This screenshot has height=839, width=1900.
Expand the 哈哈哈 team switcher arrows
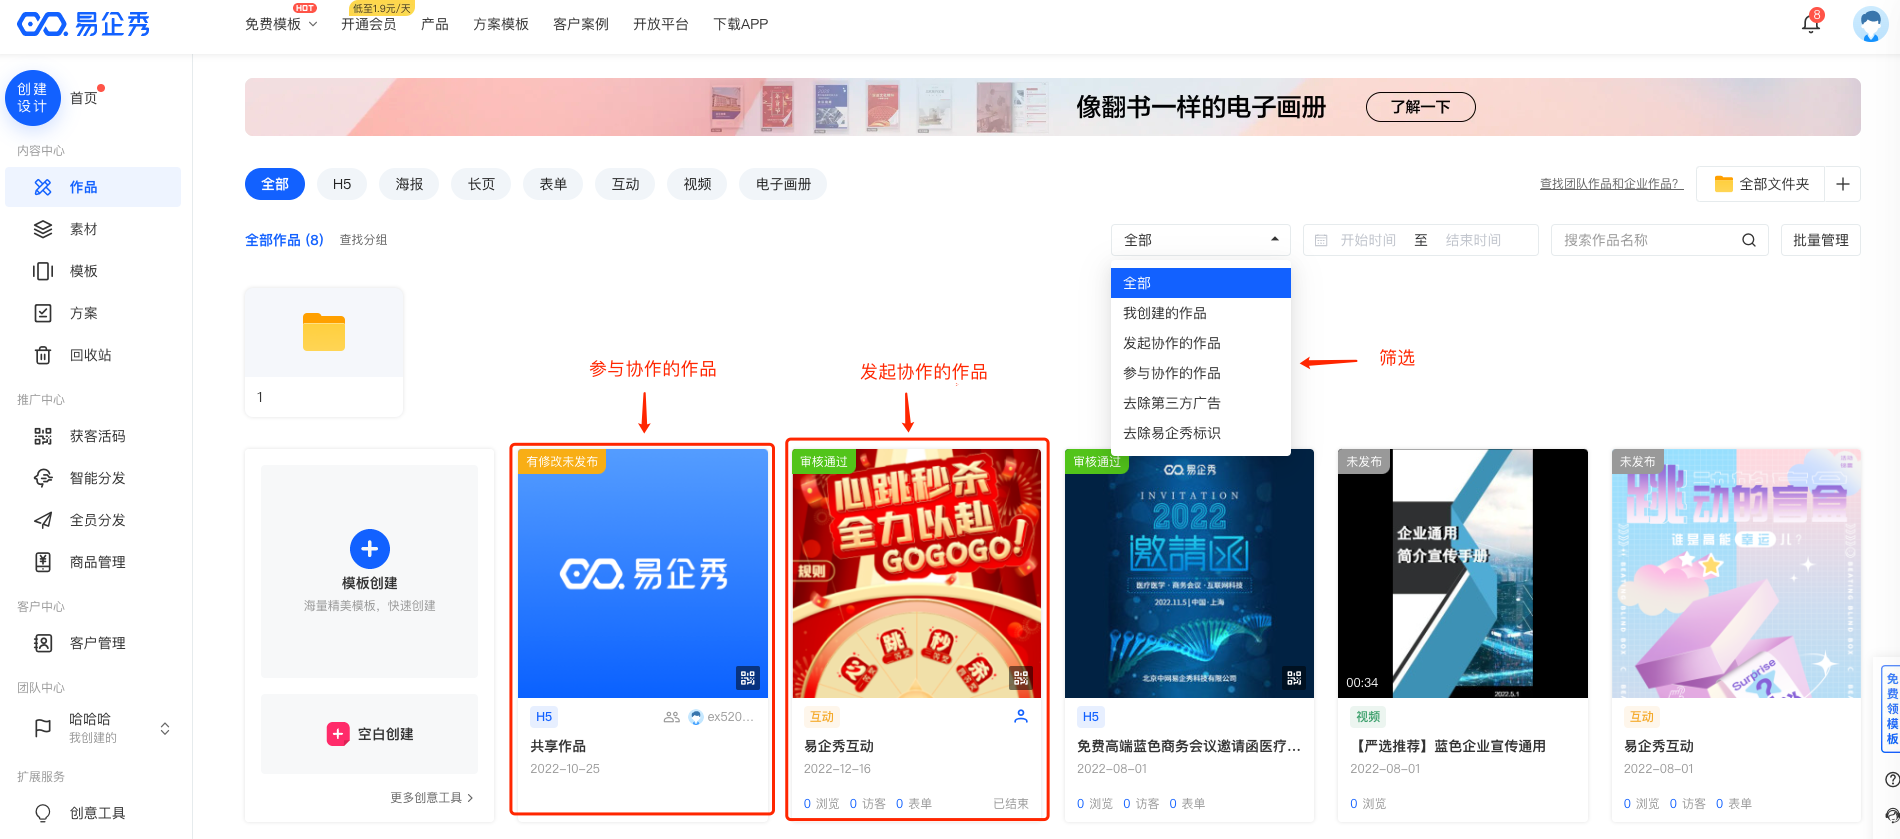tap(165, 728)
